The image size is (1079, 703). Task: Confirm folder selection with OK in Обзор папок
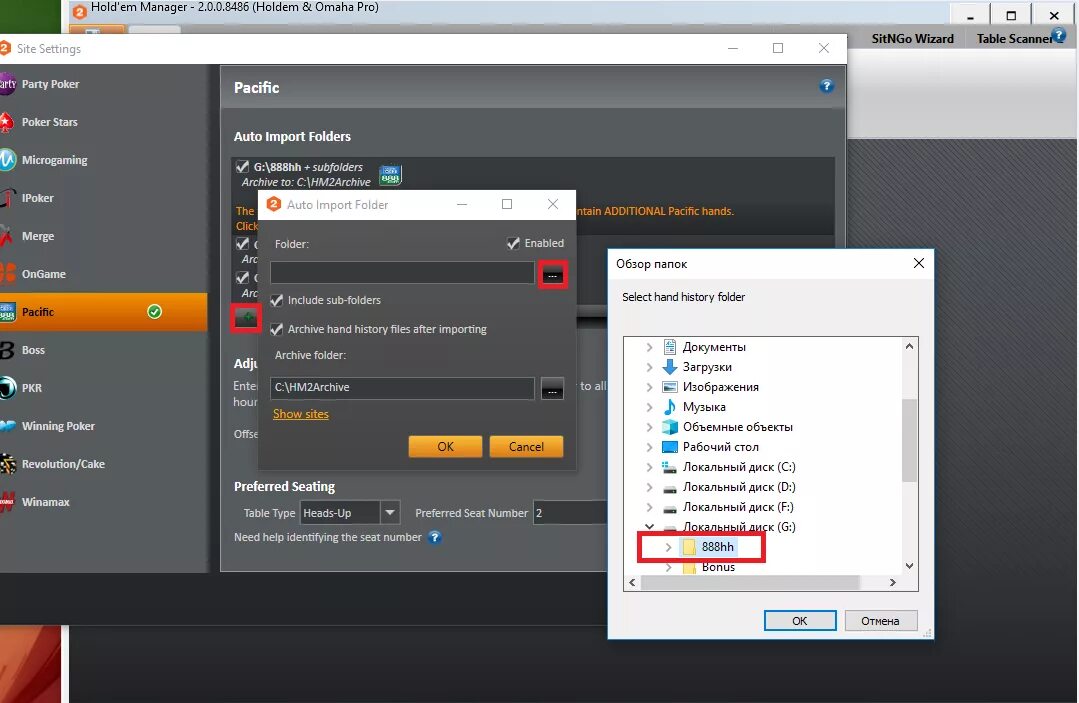(x=800, y=620)
